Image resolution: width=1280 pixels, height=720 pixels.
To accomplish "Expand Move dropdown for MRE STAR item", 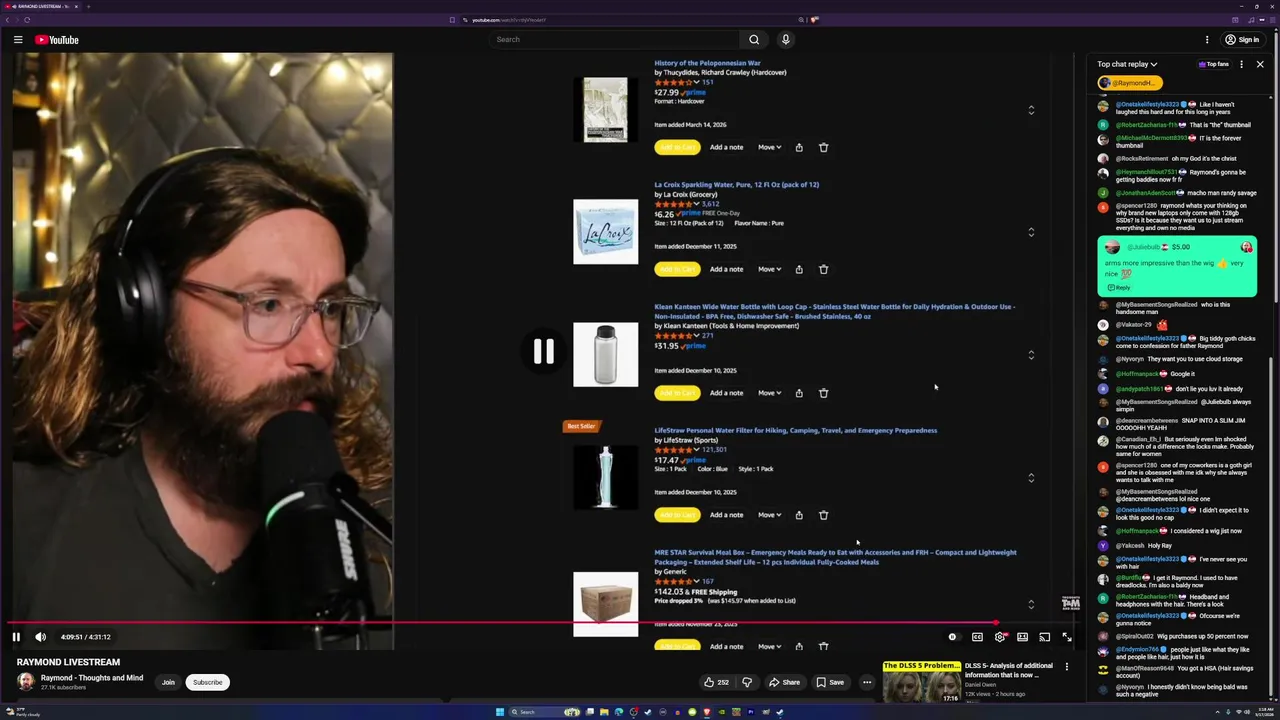I will 769,647.
